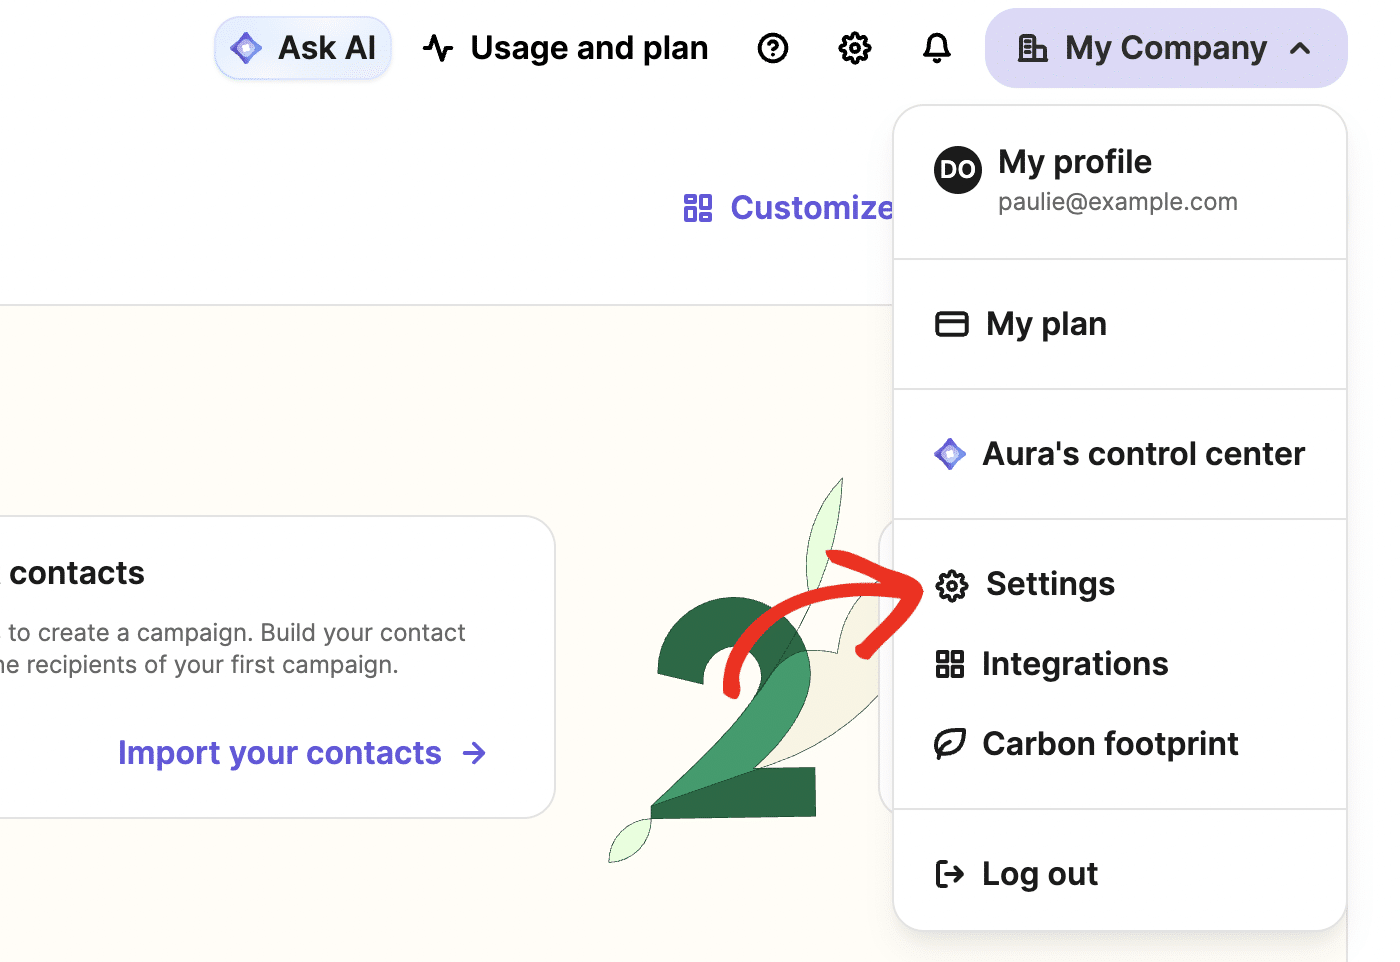
Task: Open Aura's control center
Action: (x=1143, y=453)
